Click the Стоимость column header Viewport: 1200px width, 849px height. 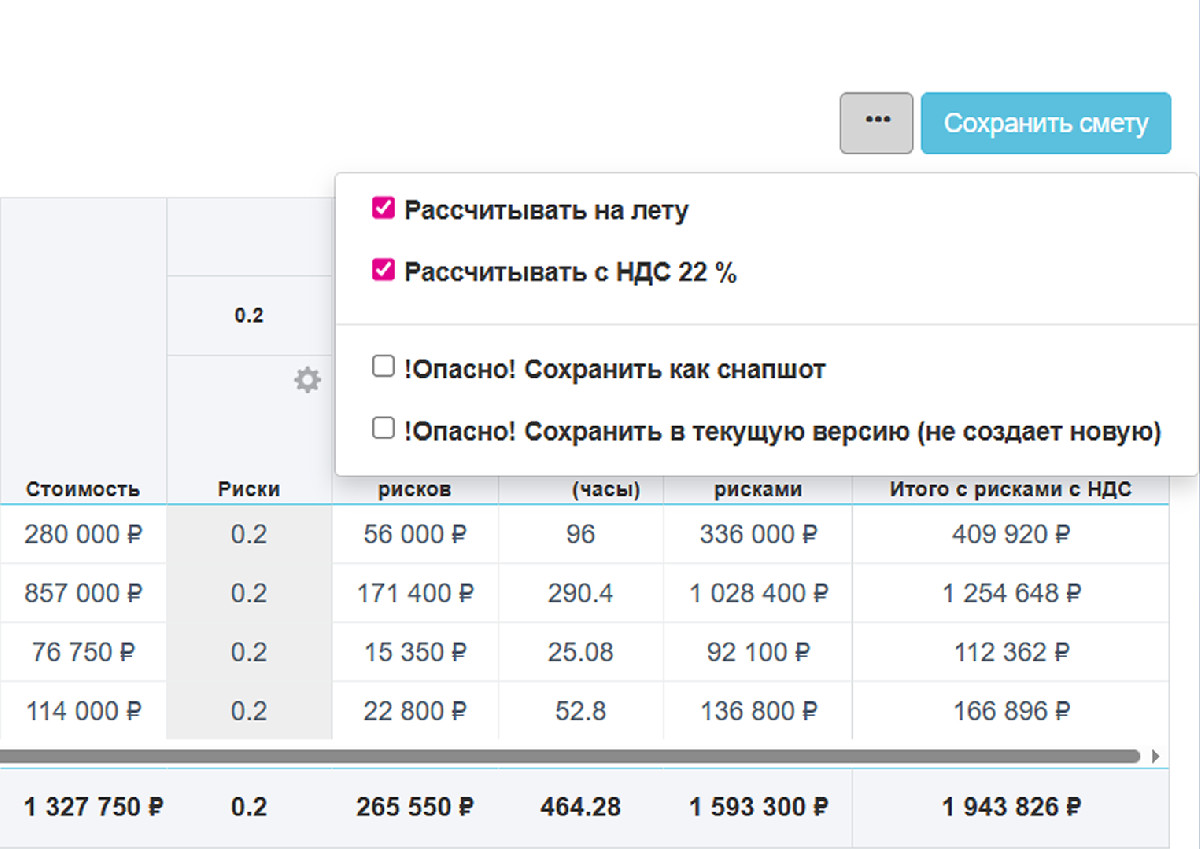[x=83, y=489]
